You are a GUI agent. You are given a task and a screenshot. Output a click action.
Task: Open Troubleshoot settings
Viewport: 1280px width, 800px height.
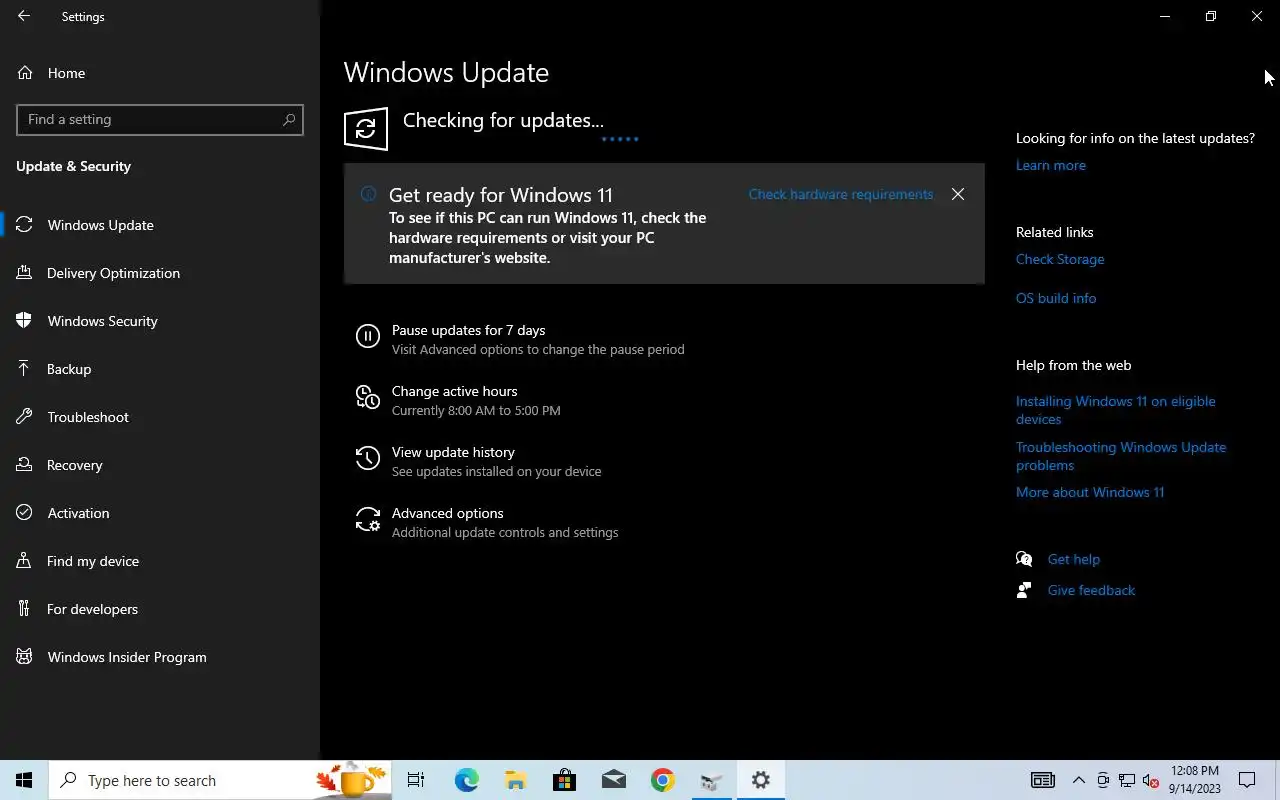160,417
